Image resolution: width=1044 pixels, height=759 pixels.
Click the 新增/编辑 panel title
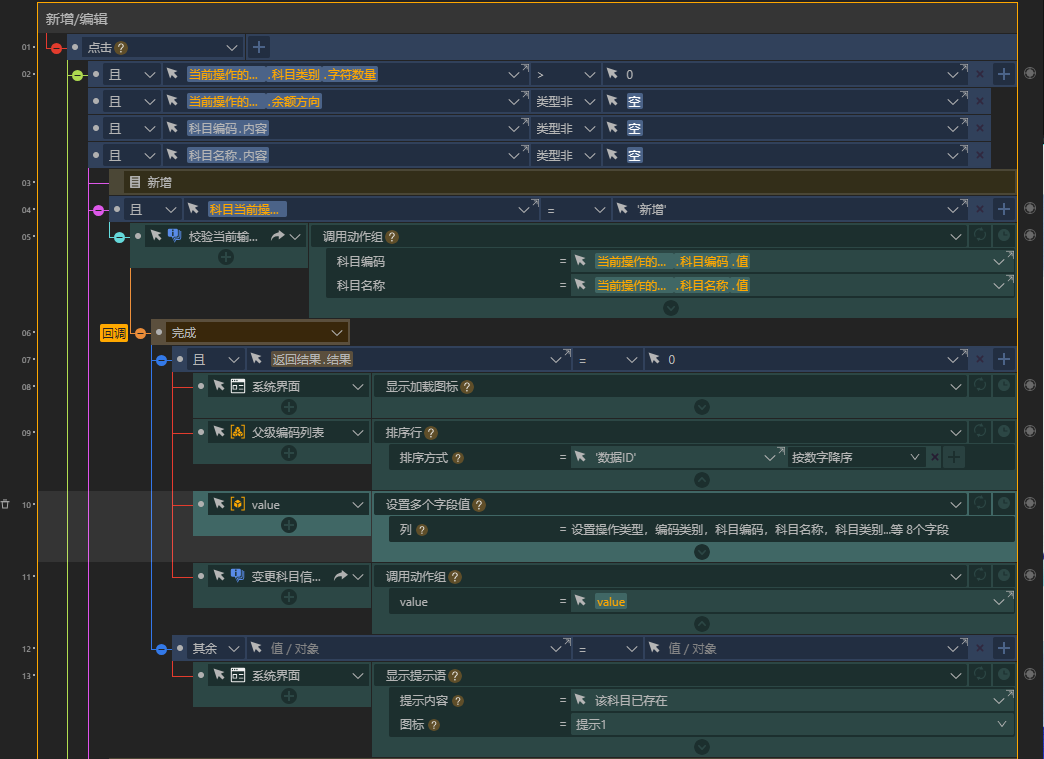[x=77, y=19]
